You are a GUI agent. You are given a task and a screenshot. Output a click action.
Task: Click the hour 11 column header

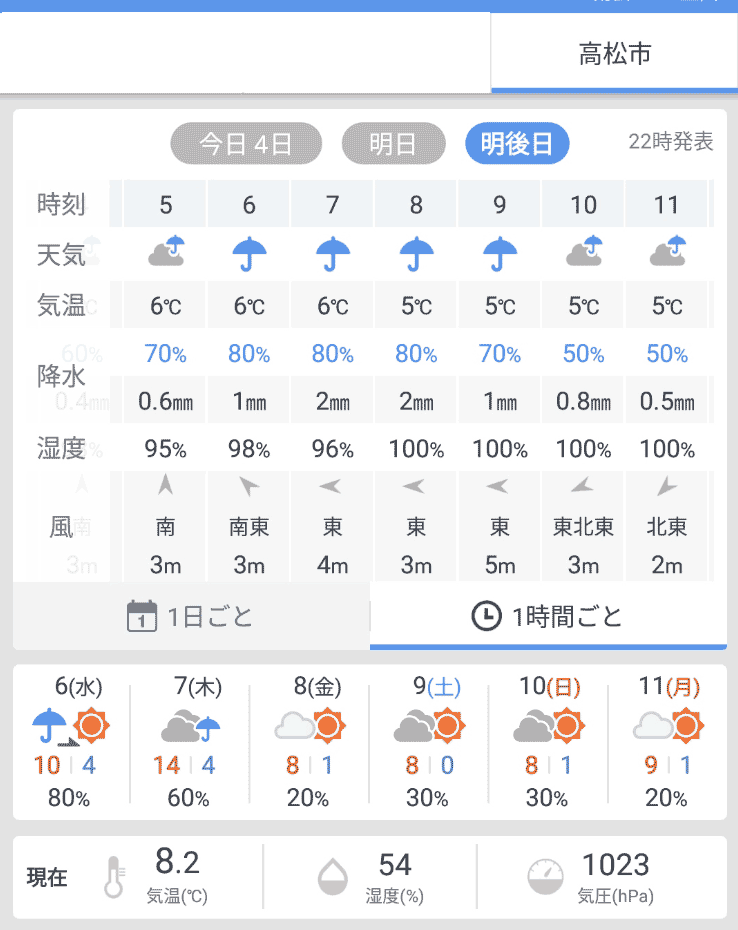pyautogui.click(x=666, y=205)
